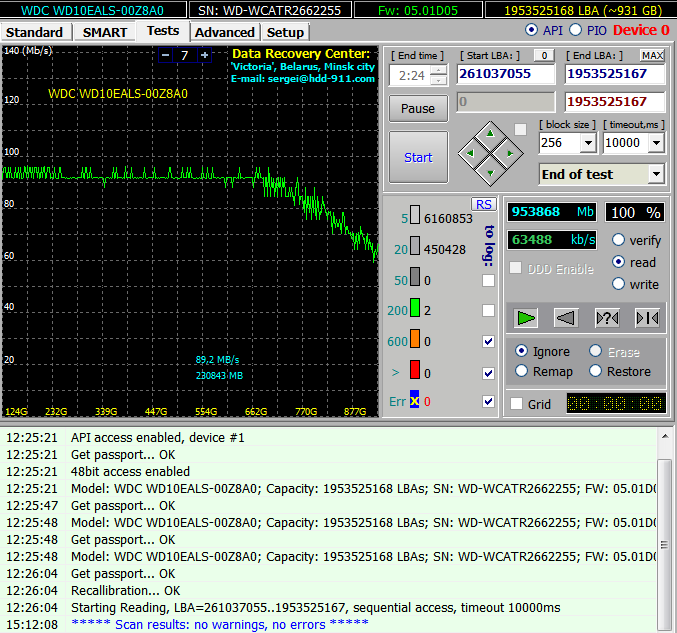The height and width of the screenshot is (633, 677).
Task: Toggle small checkbox beside diamond navigator
Action: tap(521, 129)
